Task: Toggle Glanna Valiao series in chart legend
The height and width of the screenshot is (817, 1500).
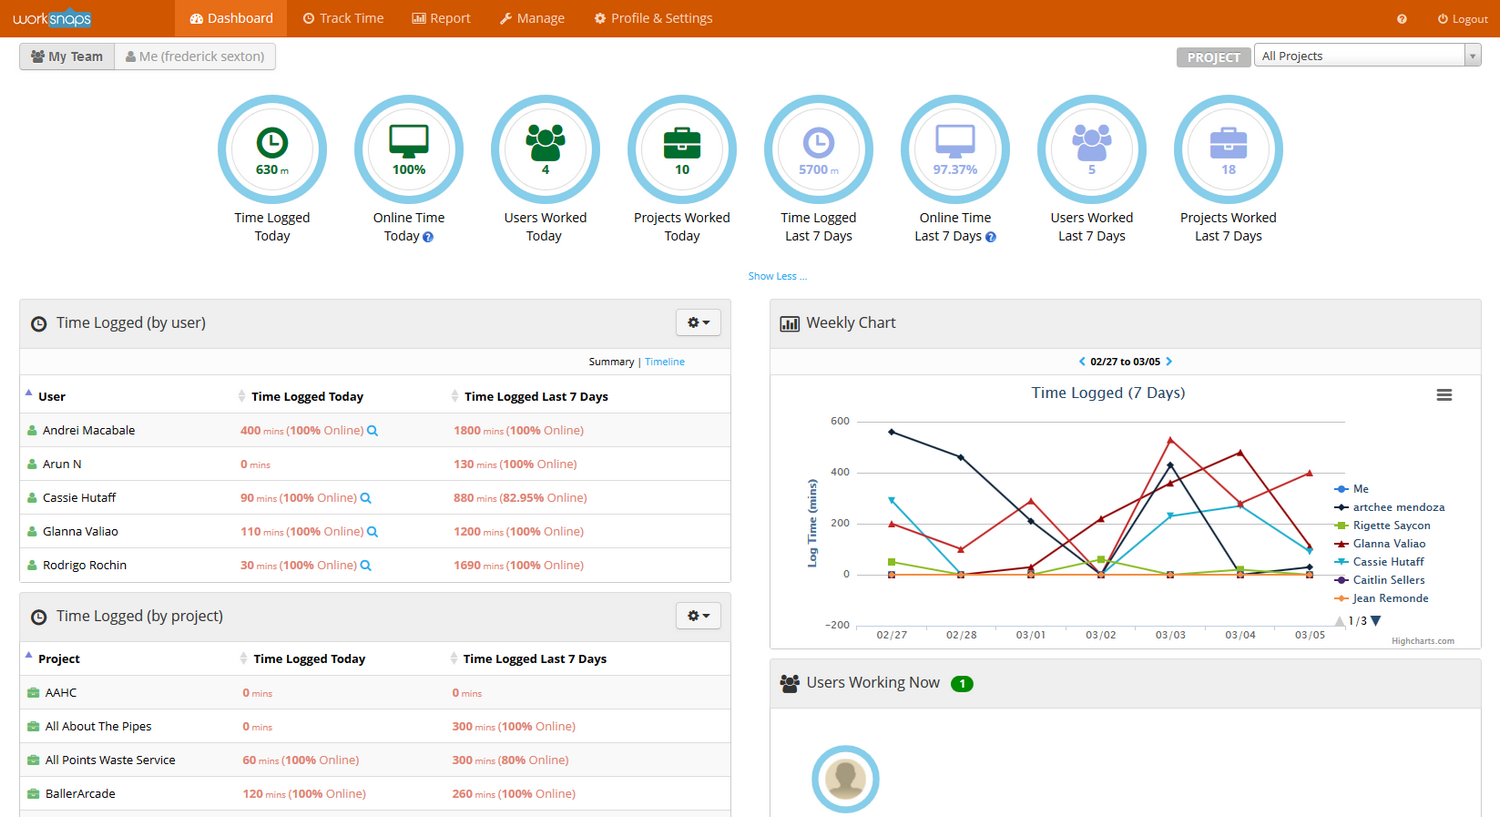Action: [x=1388, y=544]
